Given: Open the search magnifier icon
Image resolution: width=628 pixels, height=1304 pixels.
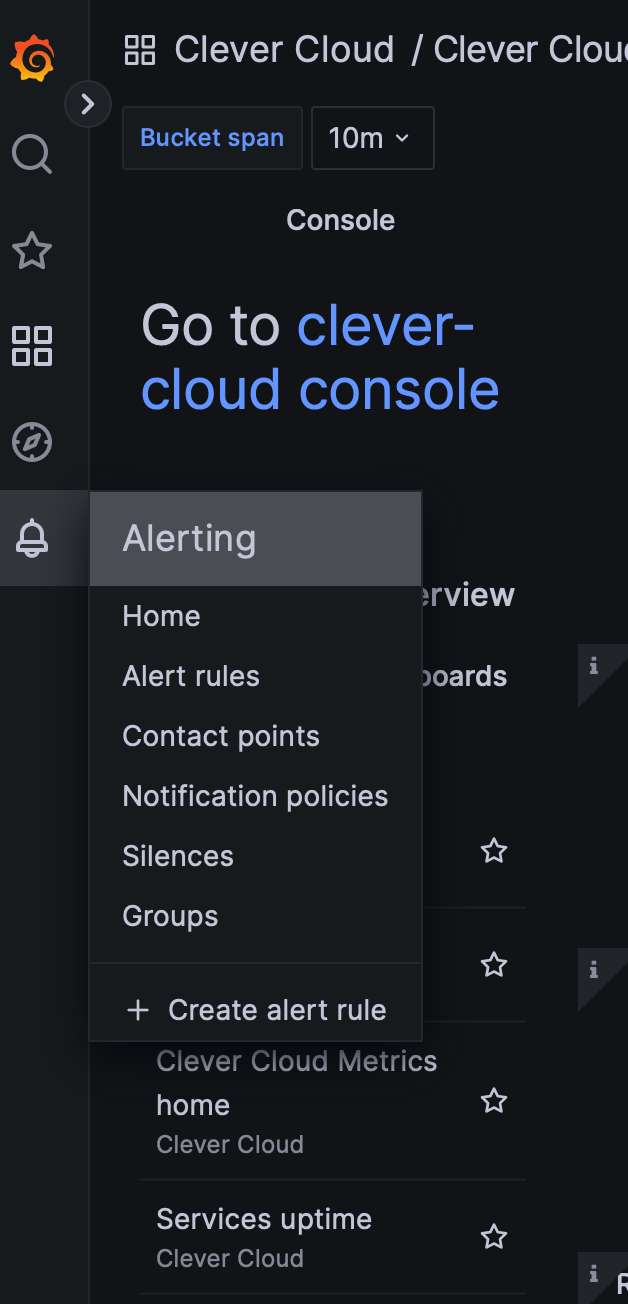Looking at the screenshot, I should pos(32,155).
